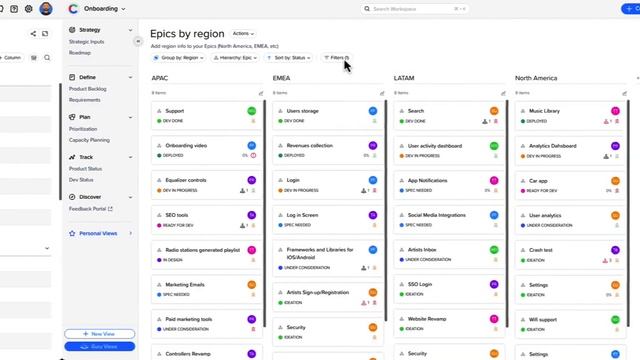The height and width of the screenshot is (360, 640).
Task: Open Product Backlog in sidebar
Action: tap(88, 89)
